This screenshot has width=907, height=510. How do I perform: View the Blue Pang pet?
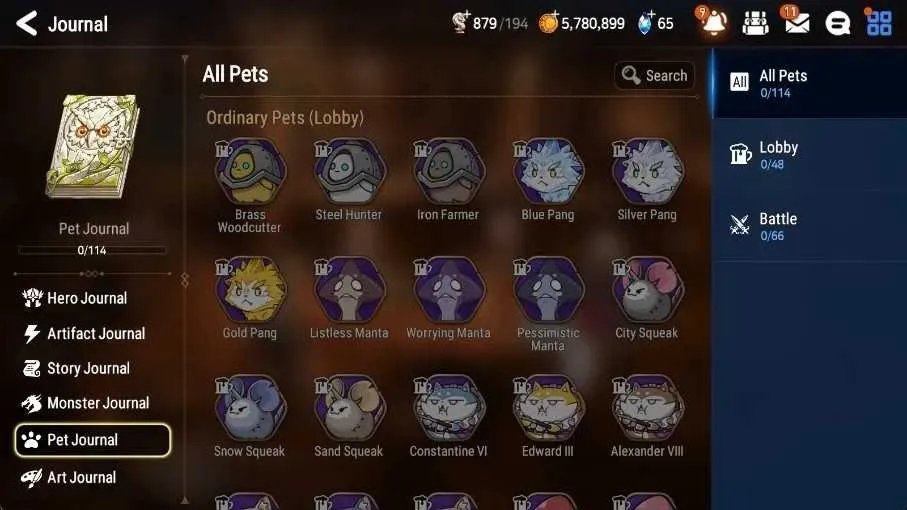click(x=548, y=179)
